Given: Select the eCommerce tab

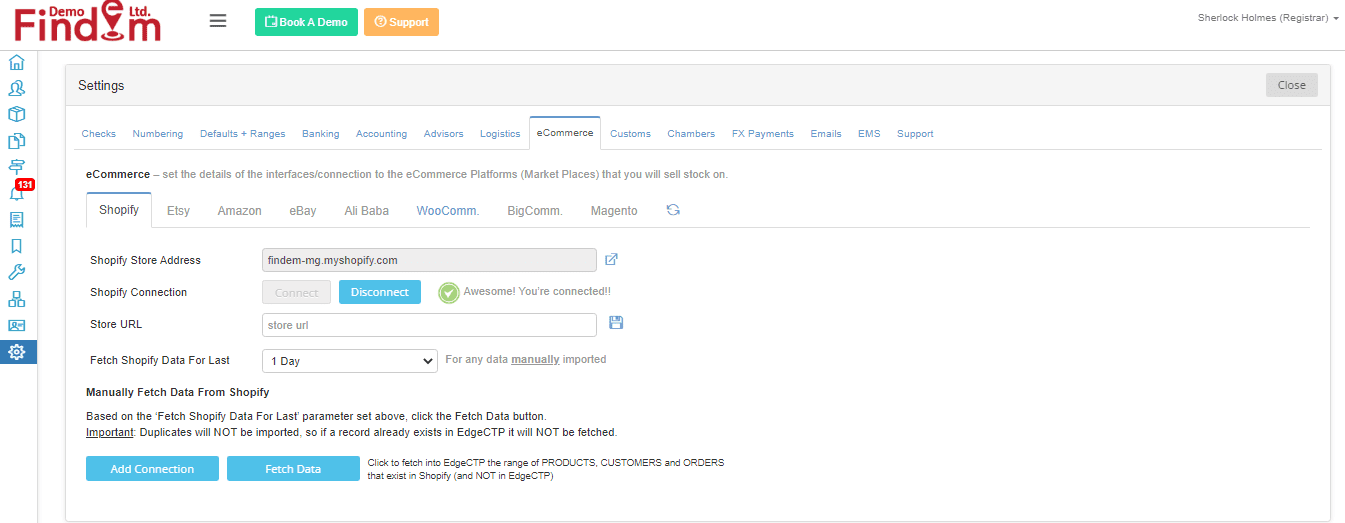Looking at the screenshot, I should tap(565, 133).
